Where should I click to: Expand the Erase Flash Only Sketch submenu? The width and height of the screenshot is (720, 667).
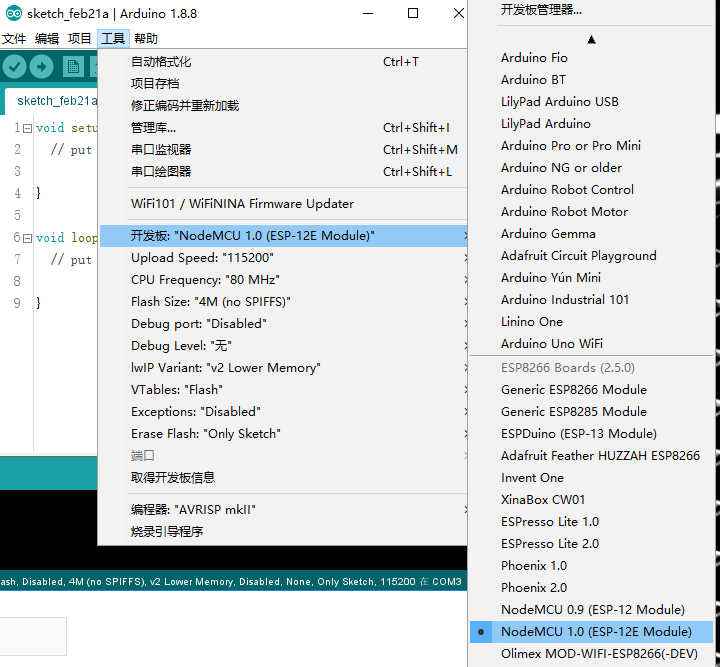pyautogui.click(x=283, y=434)
